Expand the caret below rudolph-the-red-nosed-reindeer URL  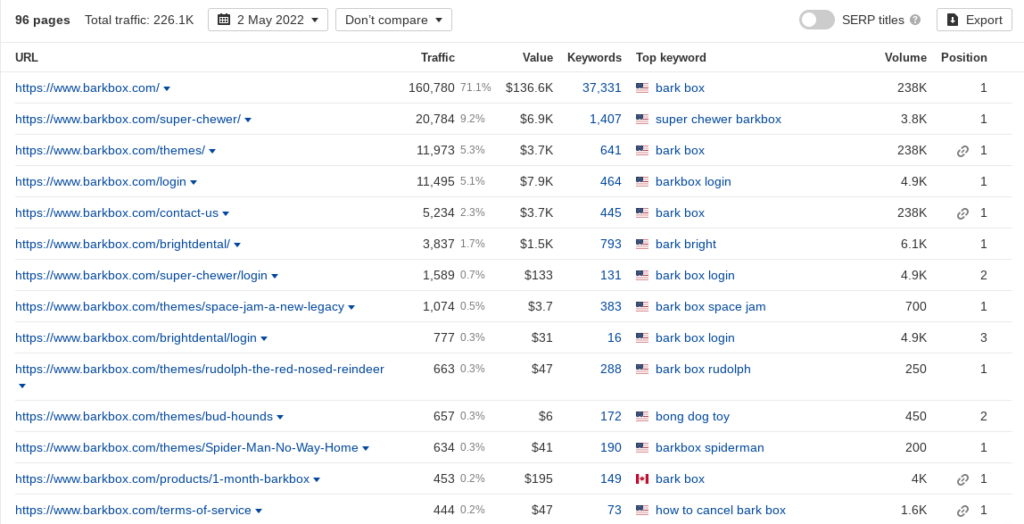(x=22, y=386)
